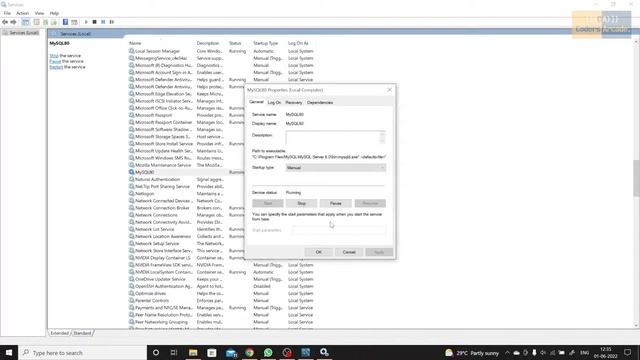Switch to the Standard view tab

82,333
